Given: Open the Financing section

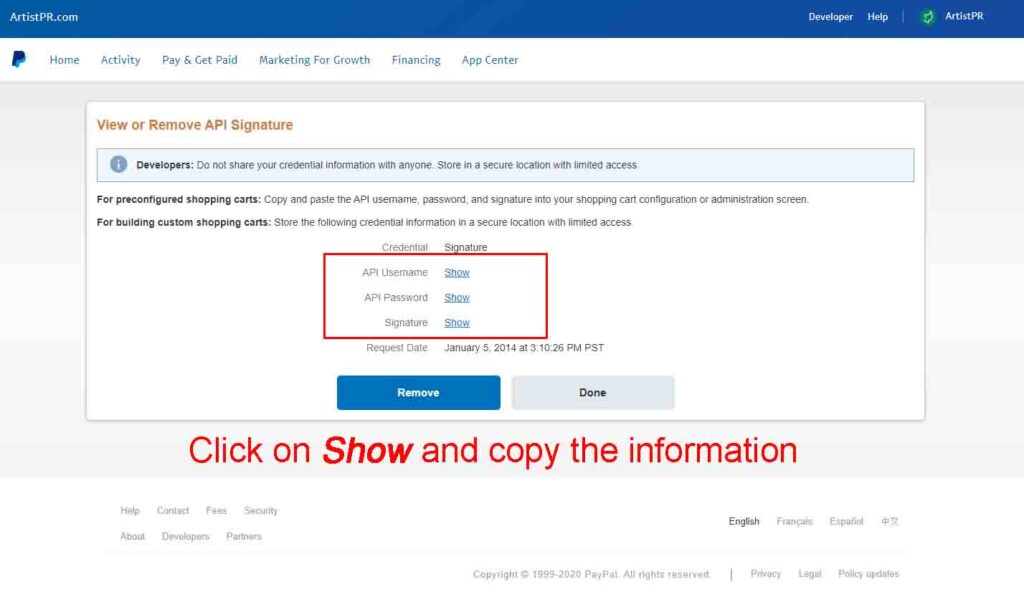Looking at the screenshot, I should tap(415, 60).
